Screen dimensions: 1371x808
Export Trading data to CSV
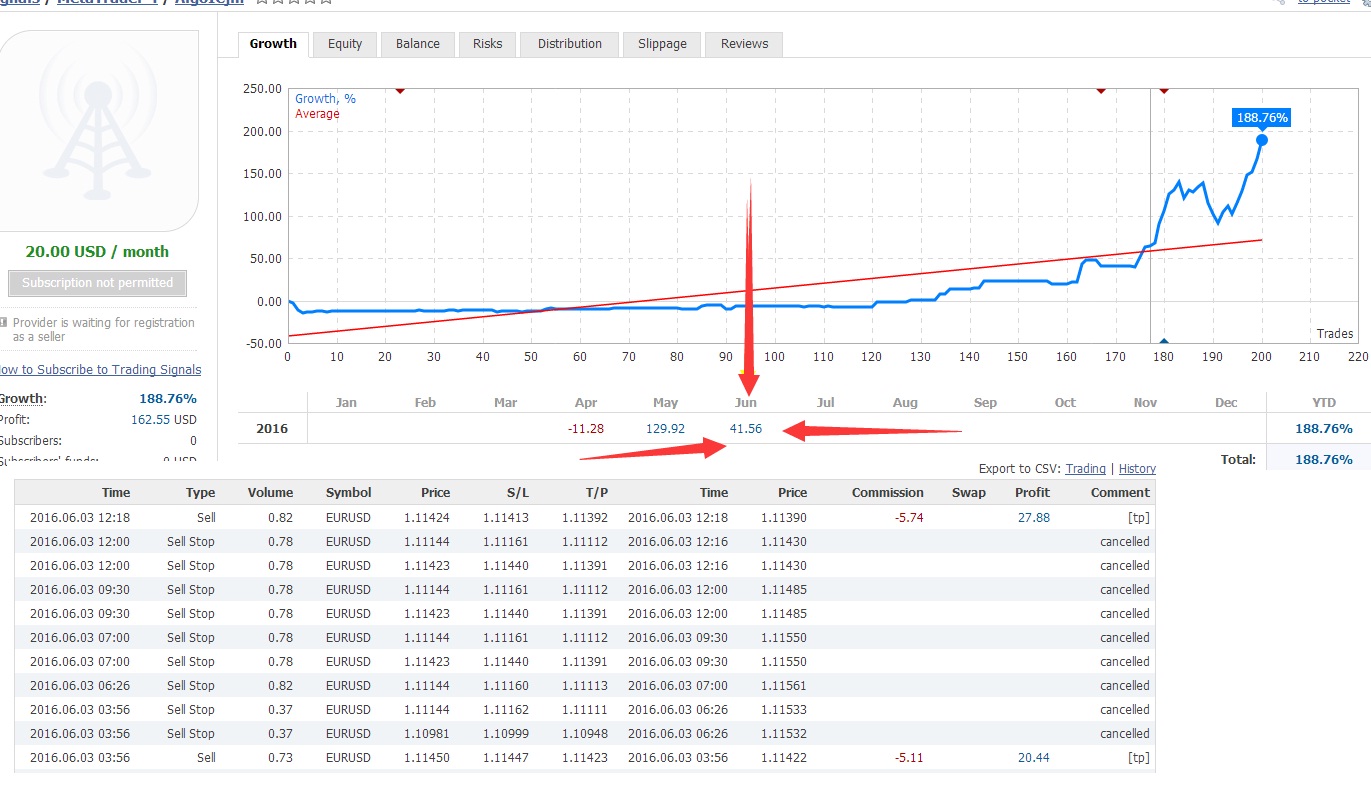point(1085,469)
